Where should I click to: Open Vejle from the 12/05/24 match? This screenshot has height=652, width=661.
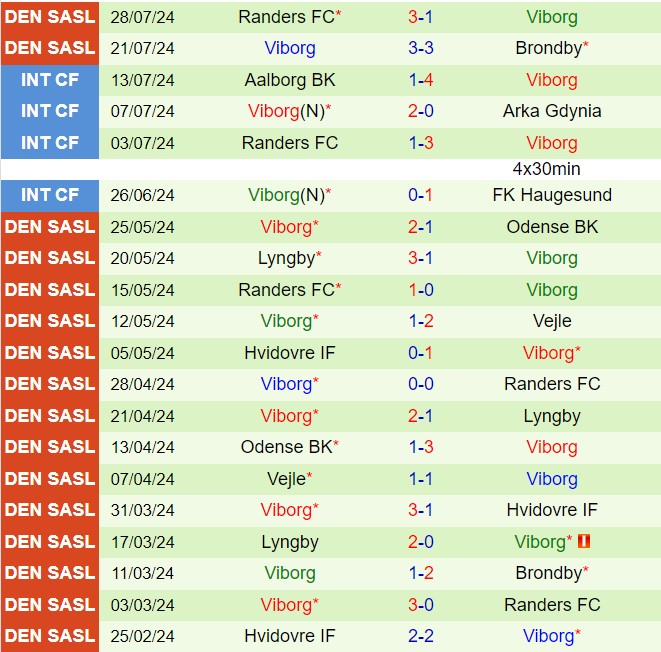coord(552,321)
